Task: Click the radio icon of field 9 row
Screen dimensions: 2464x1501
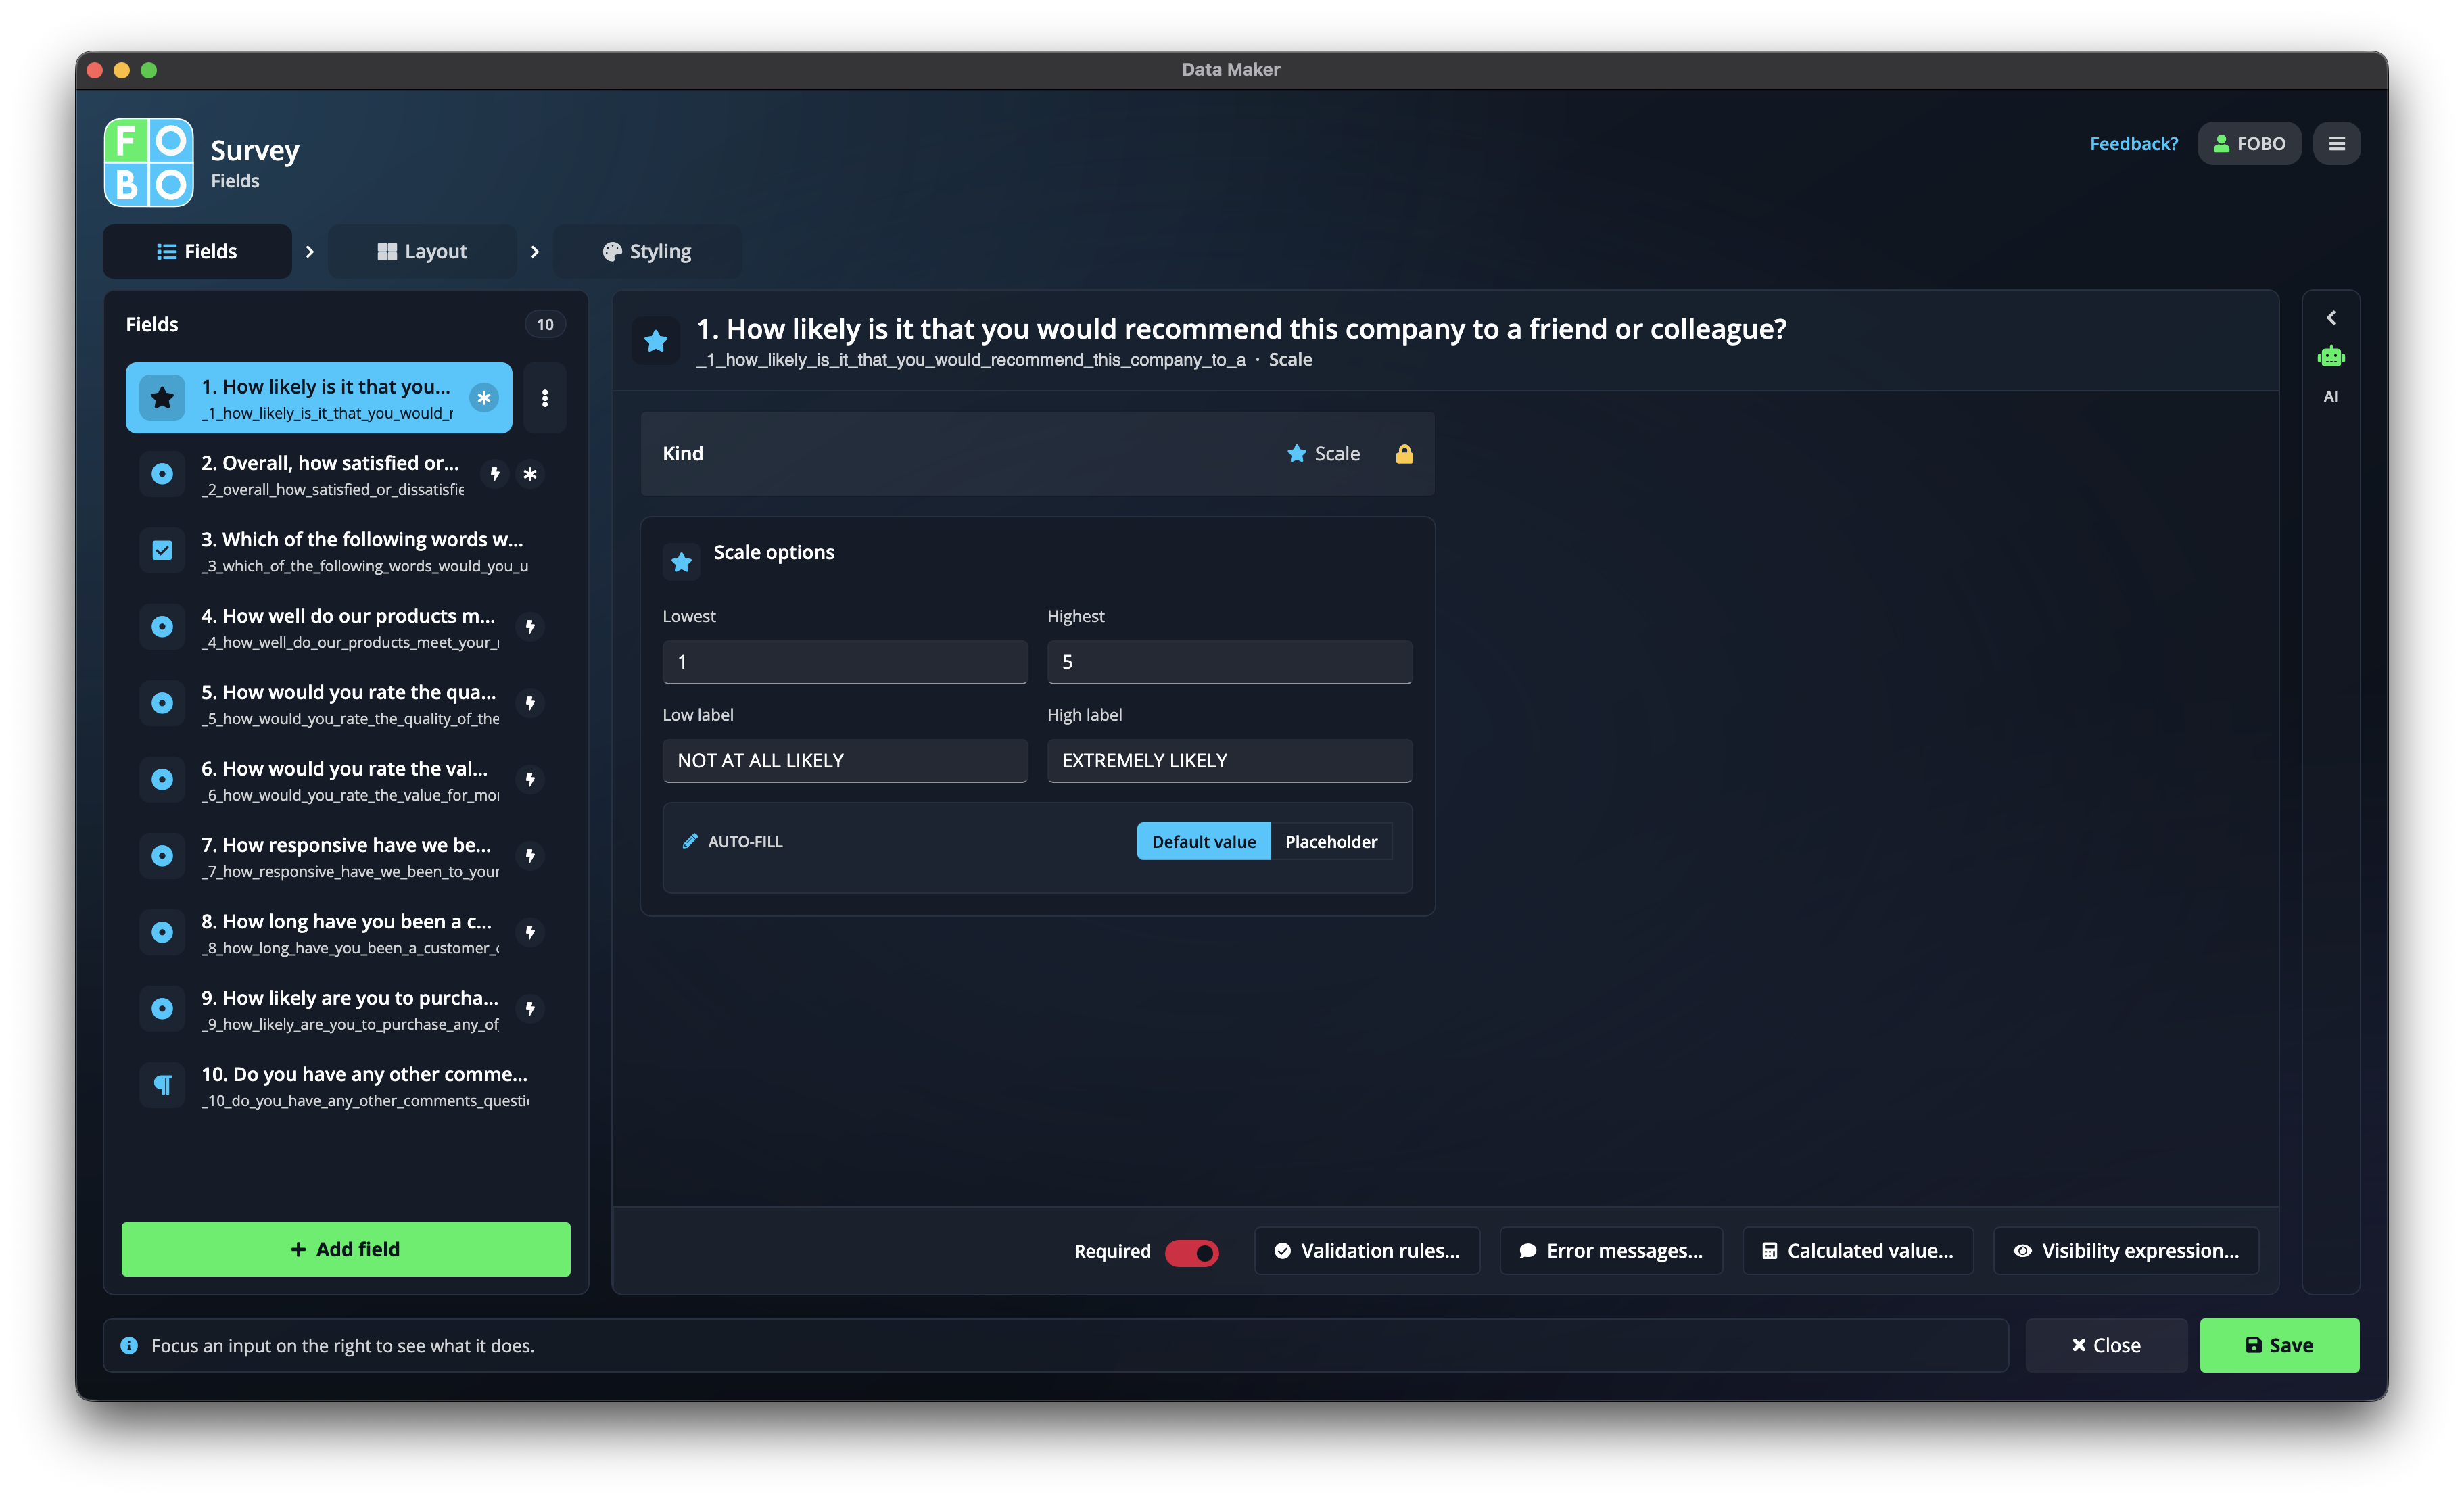Action: pyautogui.click(x=162, y=1009)
